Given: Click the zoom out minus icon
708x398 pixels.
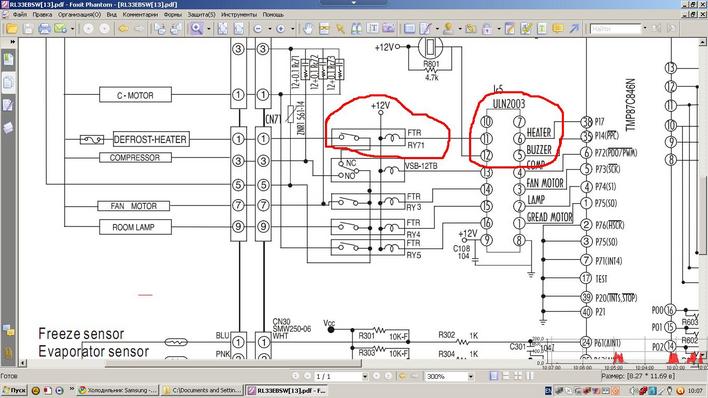Looking at the screenshot, I should point(258,29).
